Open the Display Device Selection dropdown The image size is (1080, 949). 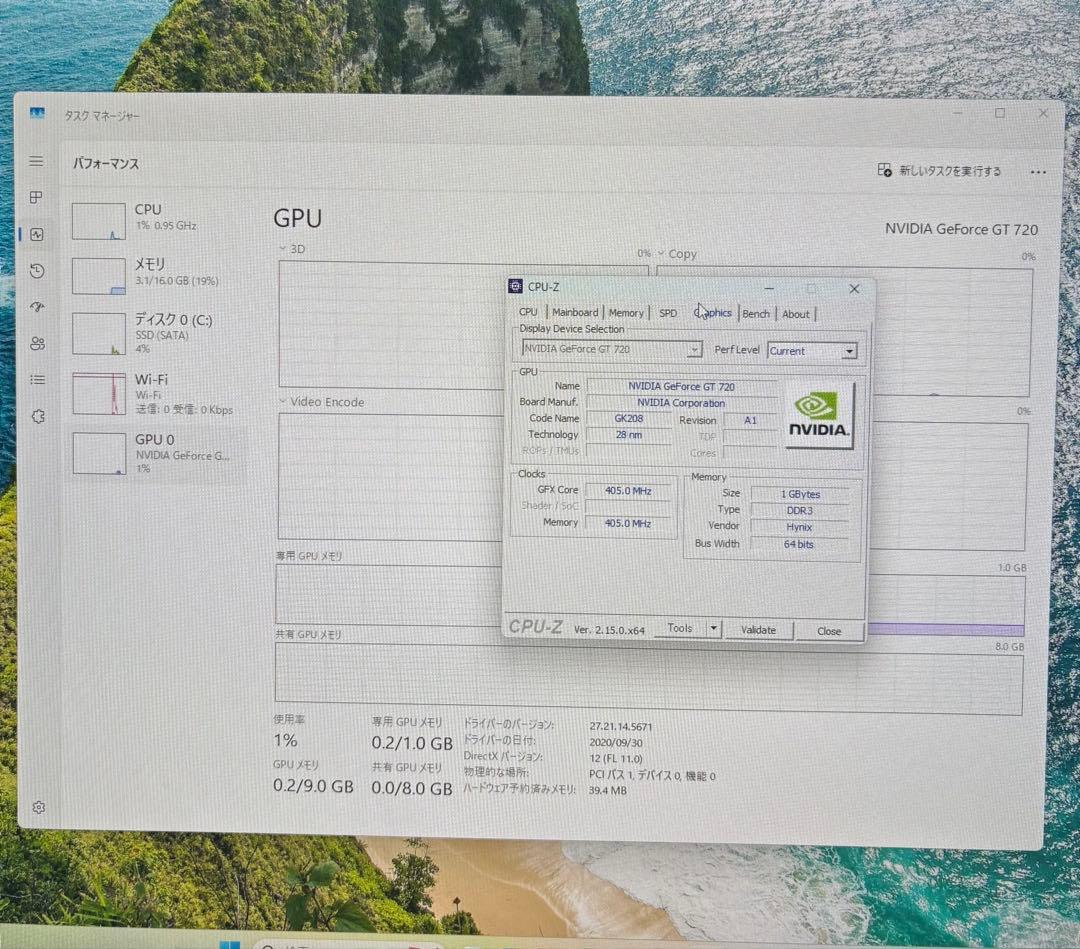point(694,350)
